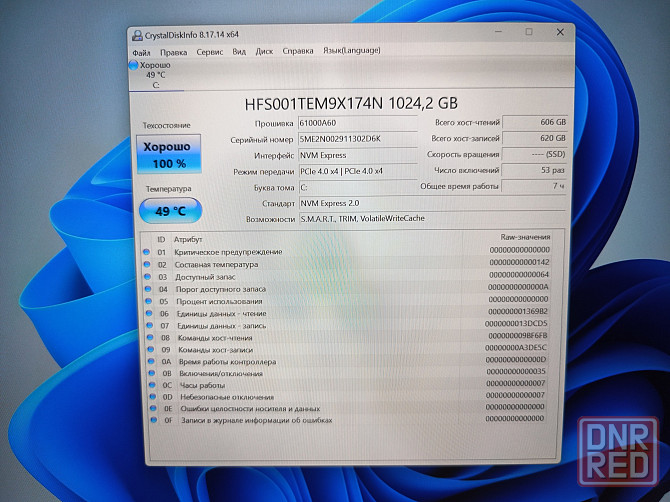Screen dimensions: 670x502
Task: Click the transfer mode field PCIe 4.0 x4
Action: [x=358, y=171]
